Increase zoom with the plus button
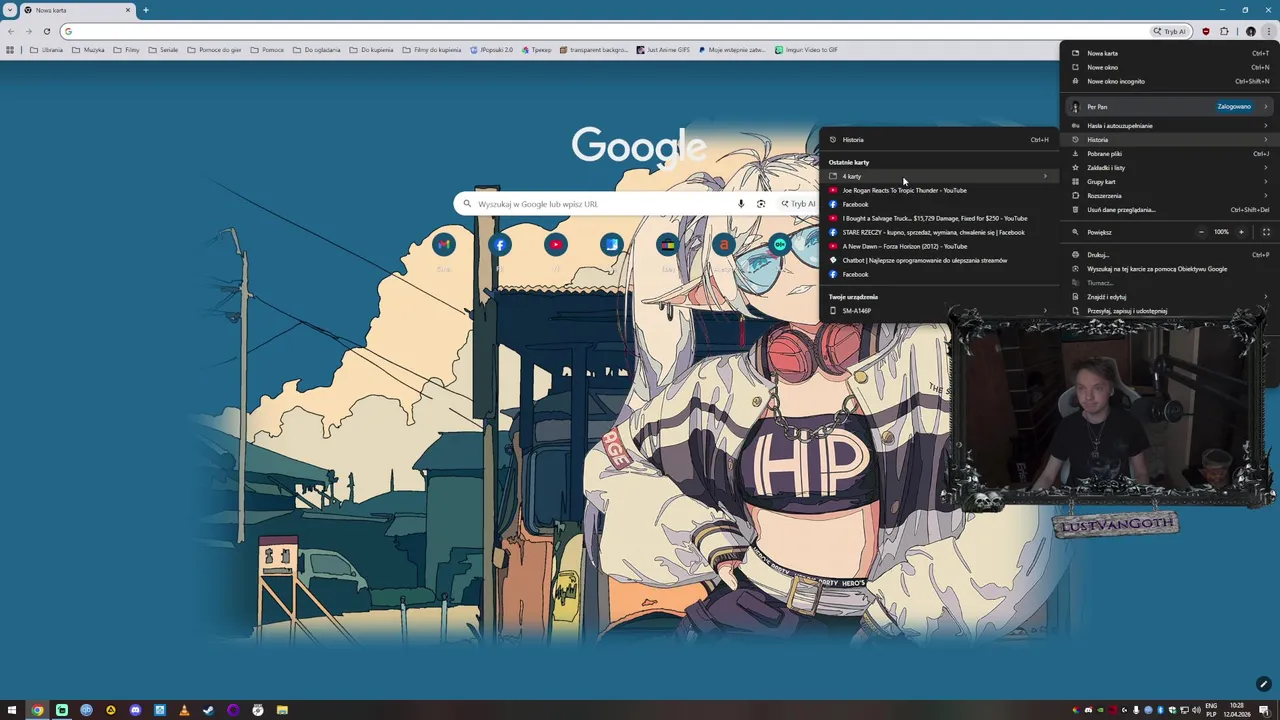This screenshot has width=1280, height=720. pos(1241,232)
